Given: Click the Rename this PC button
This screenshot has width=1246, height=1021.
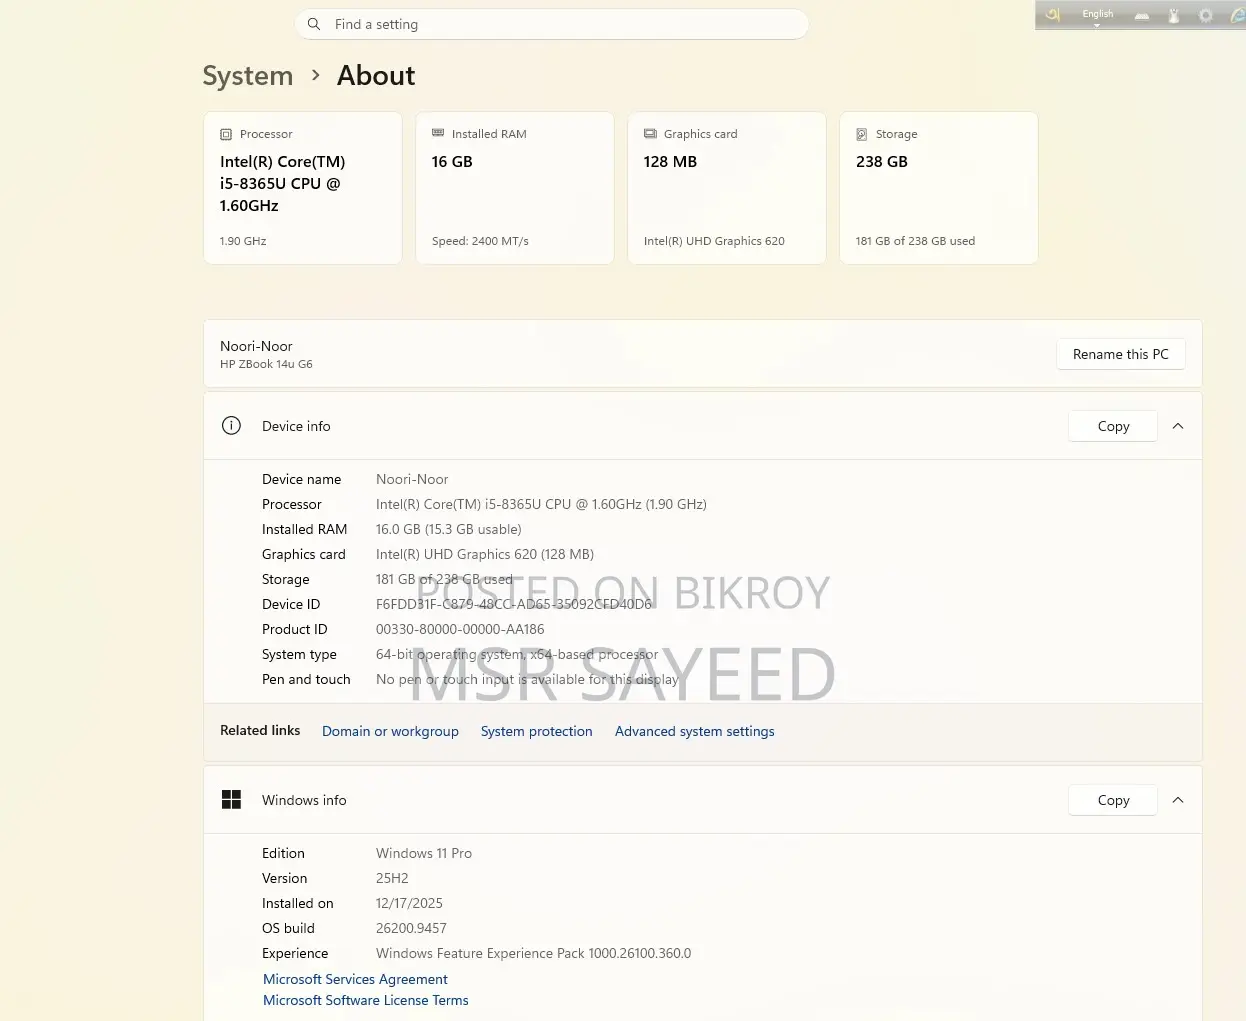Looking at the screenshot, I should pyautogui.click(x=1121, y=354).
